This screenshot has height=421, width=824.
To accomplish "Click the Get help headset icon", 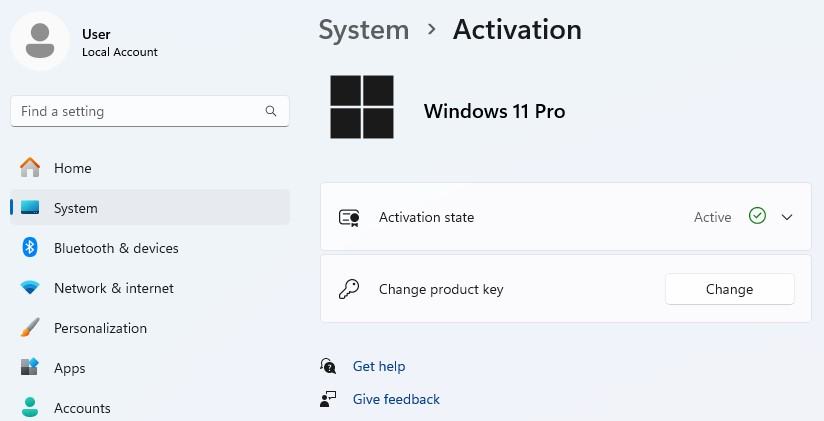I will (x=328, y=366).
